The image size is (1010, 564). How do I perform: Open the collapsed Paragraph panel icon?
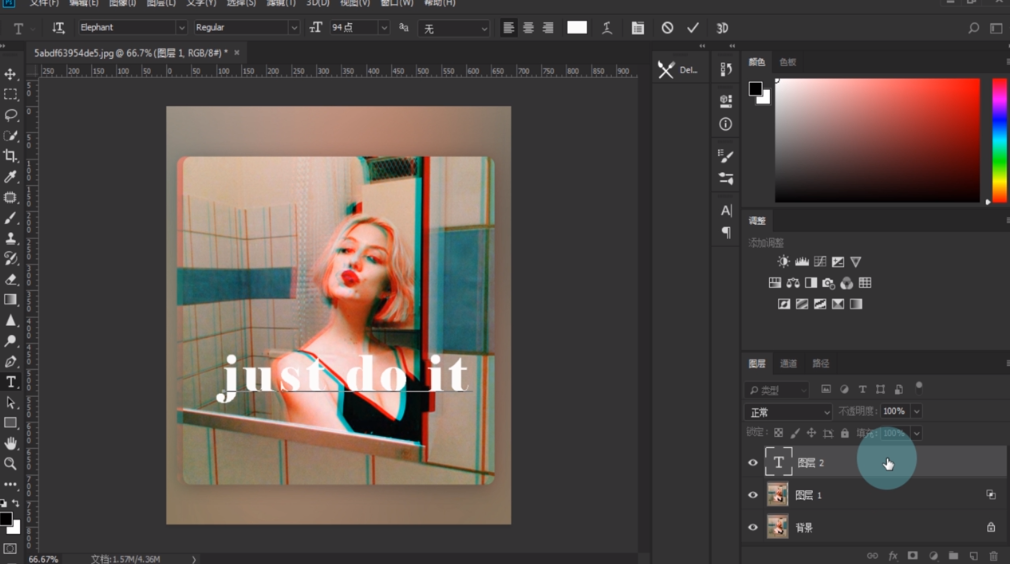pyautogui.click(x=726, y=232)
